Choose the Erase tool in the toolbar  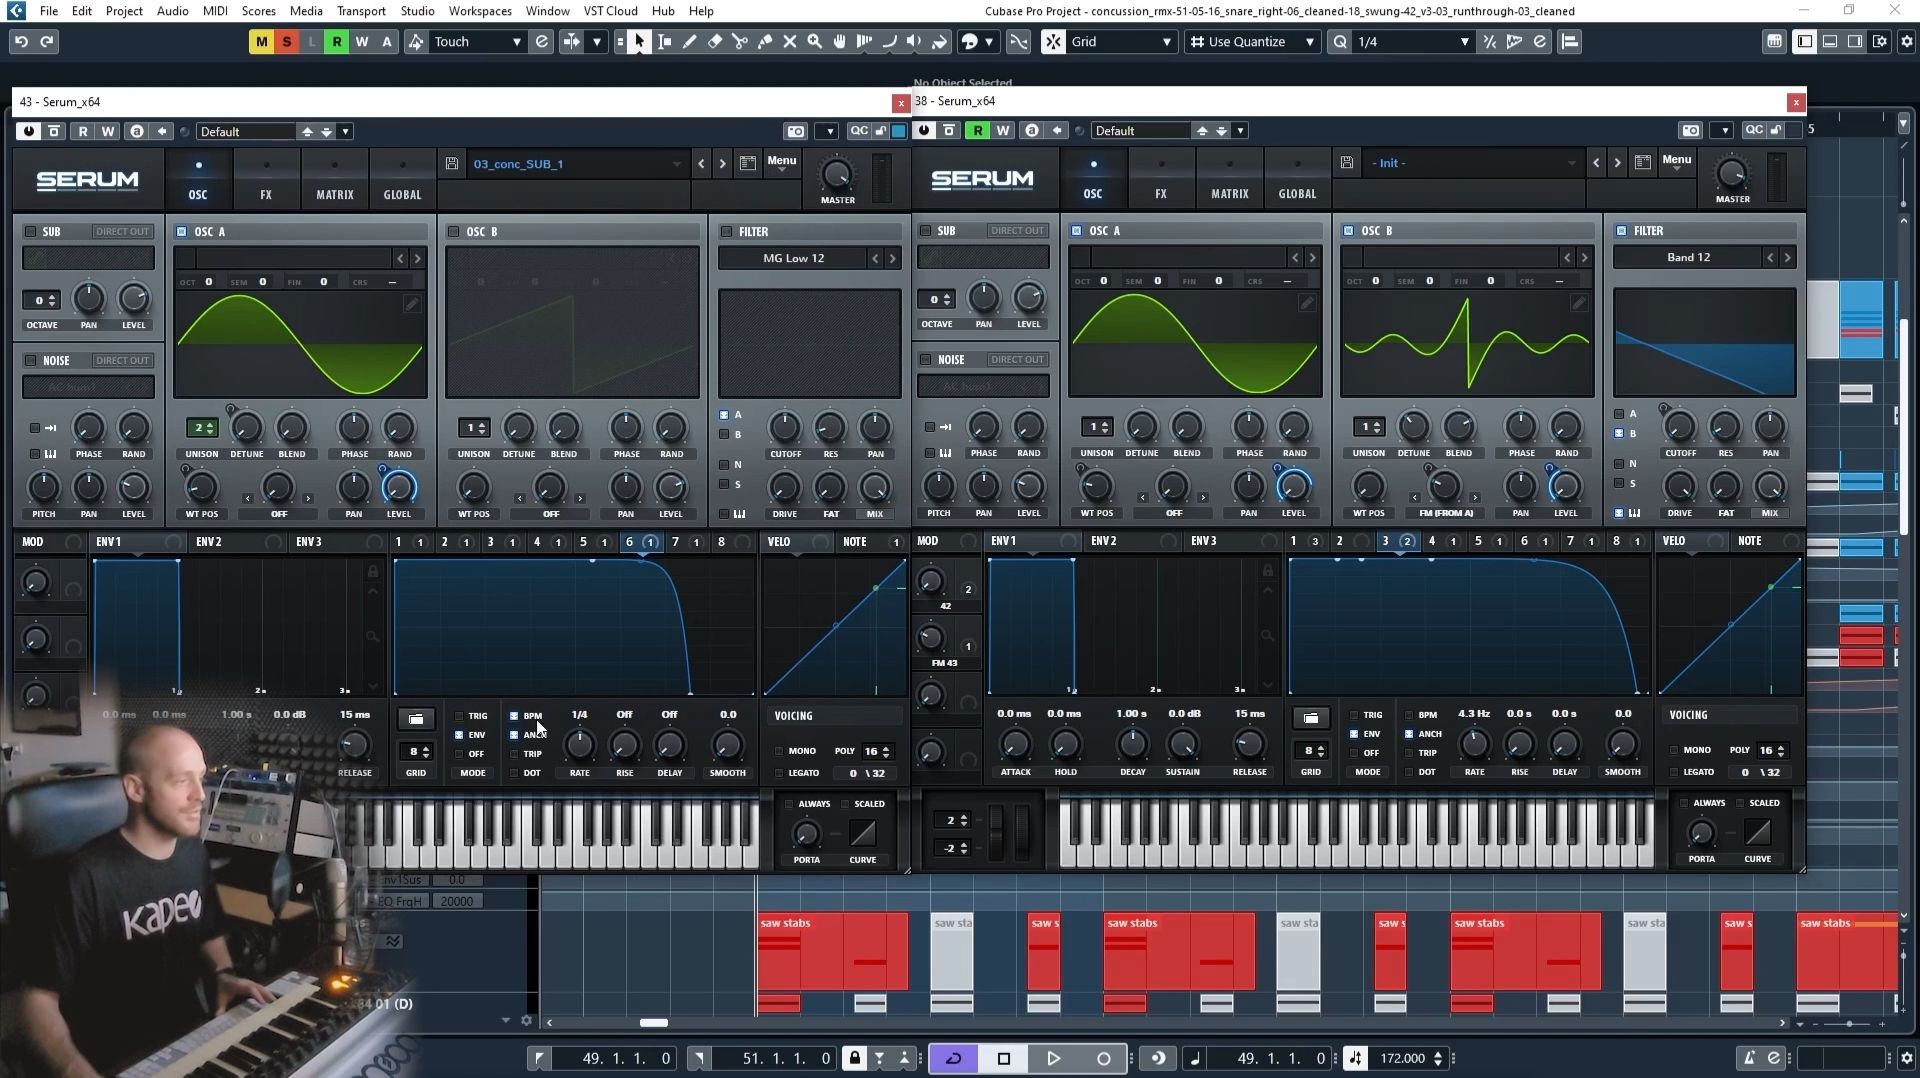point(713,41)
